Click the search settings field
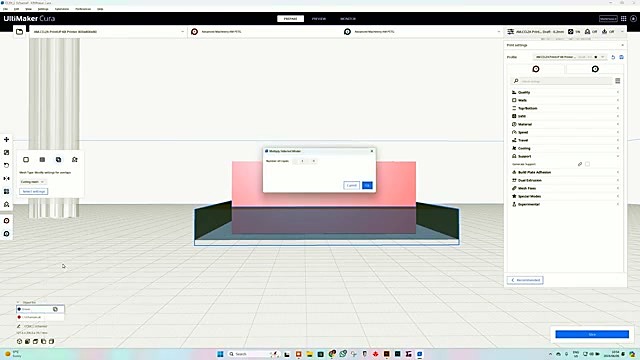Image resolution: width=640 pixels, height=360 pixels. point(561,81)
